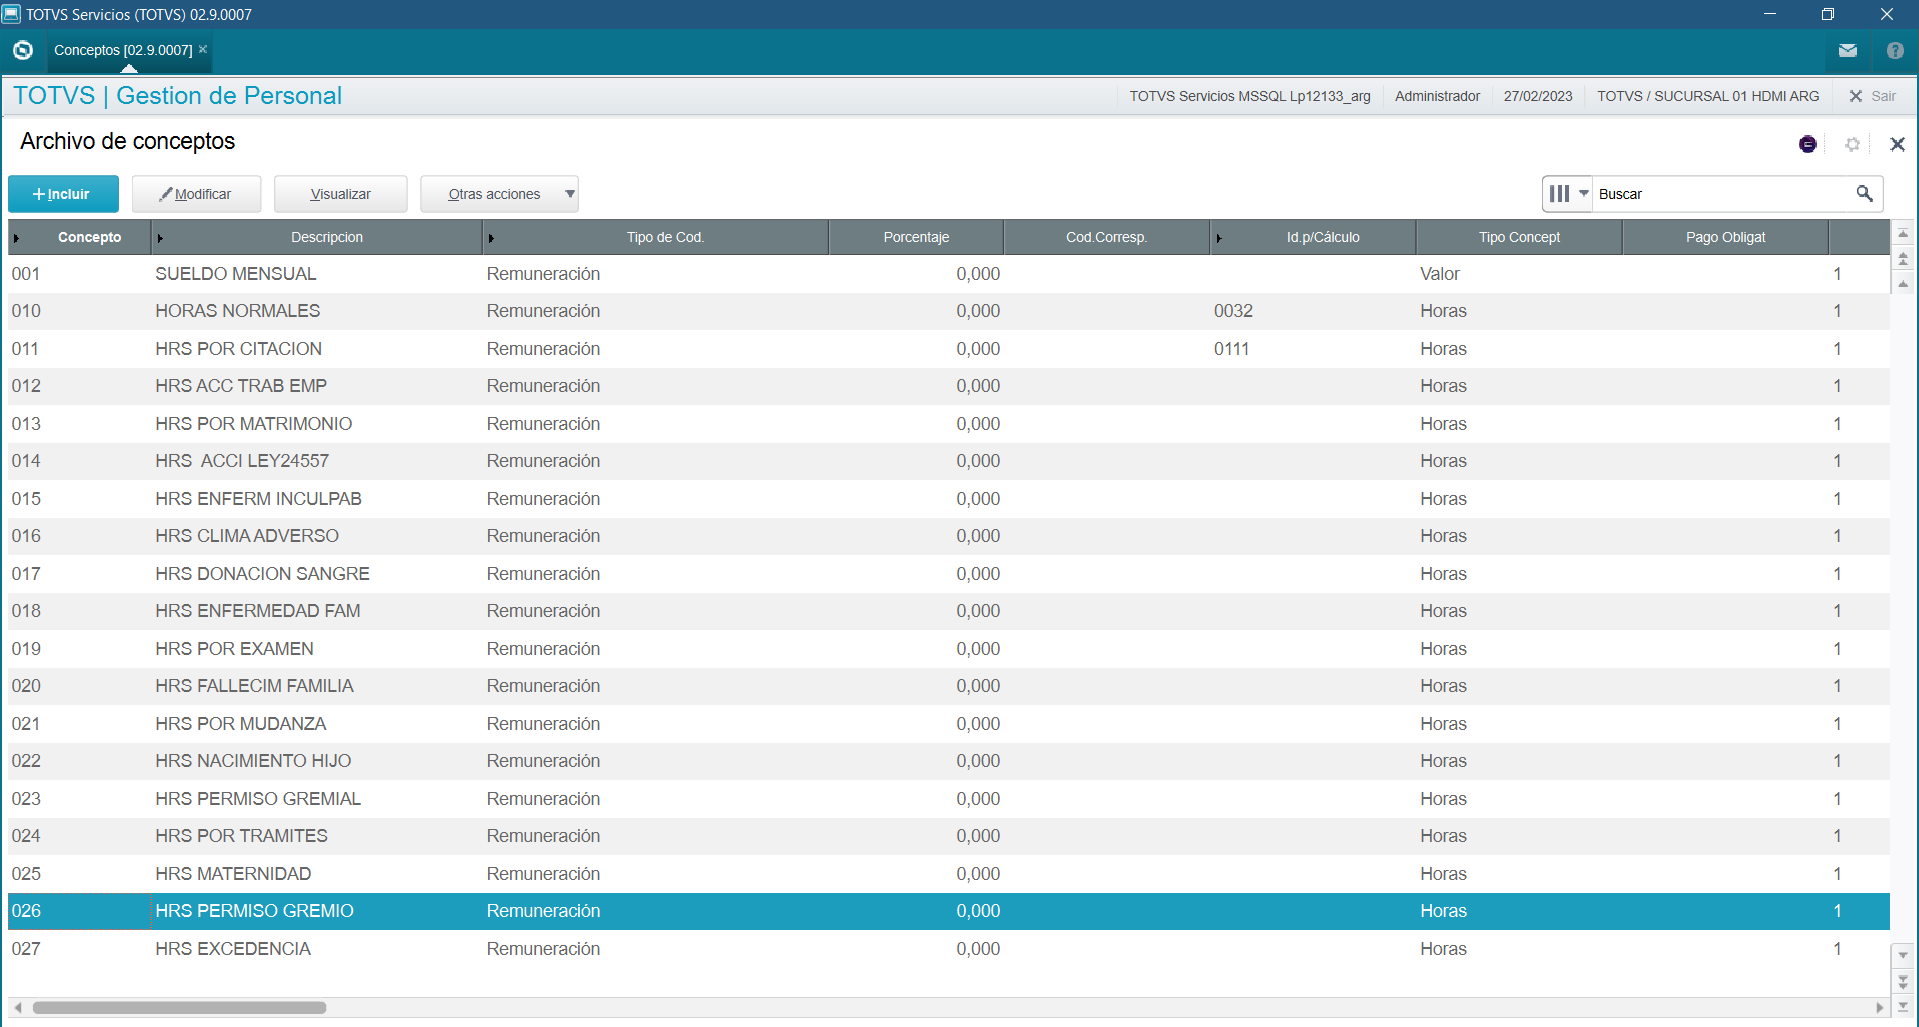Close the Conceptos tab with its X
Viewport: 1919px width, 1027px height.
click(203, 49)
